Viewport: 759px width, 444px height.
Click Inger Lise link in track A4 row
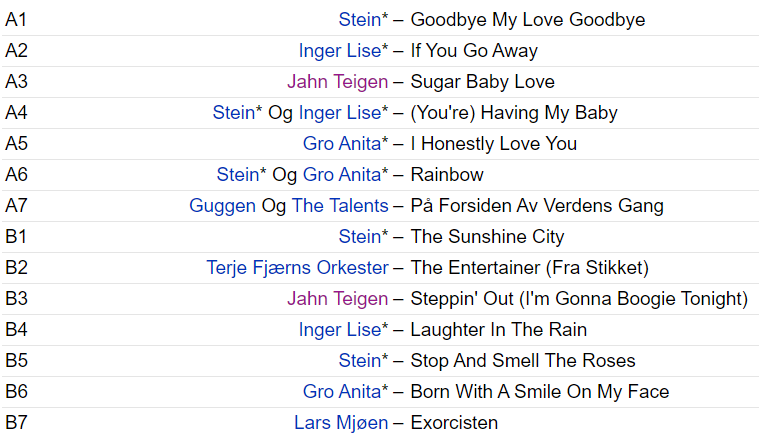pos(340,113)
